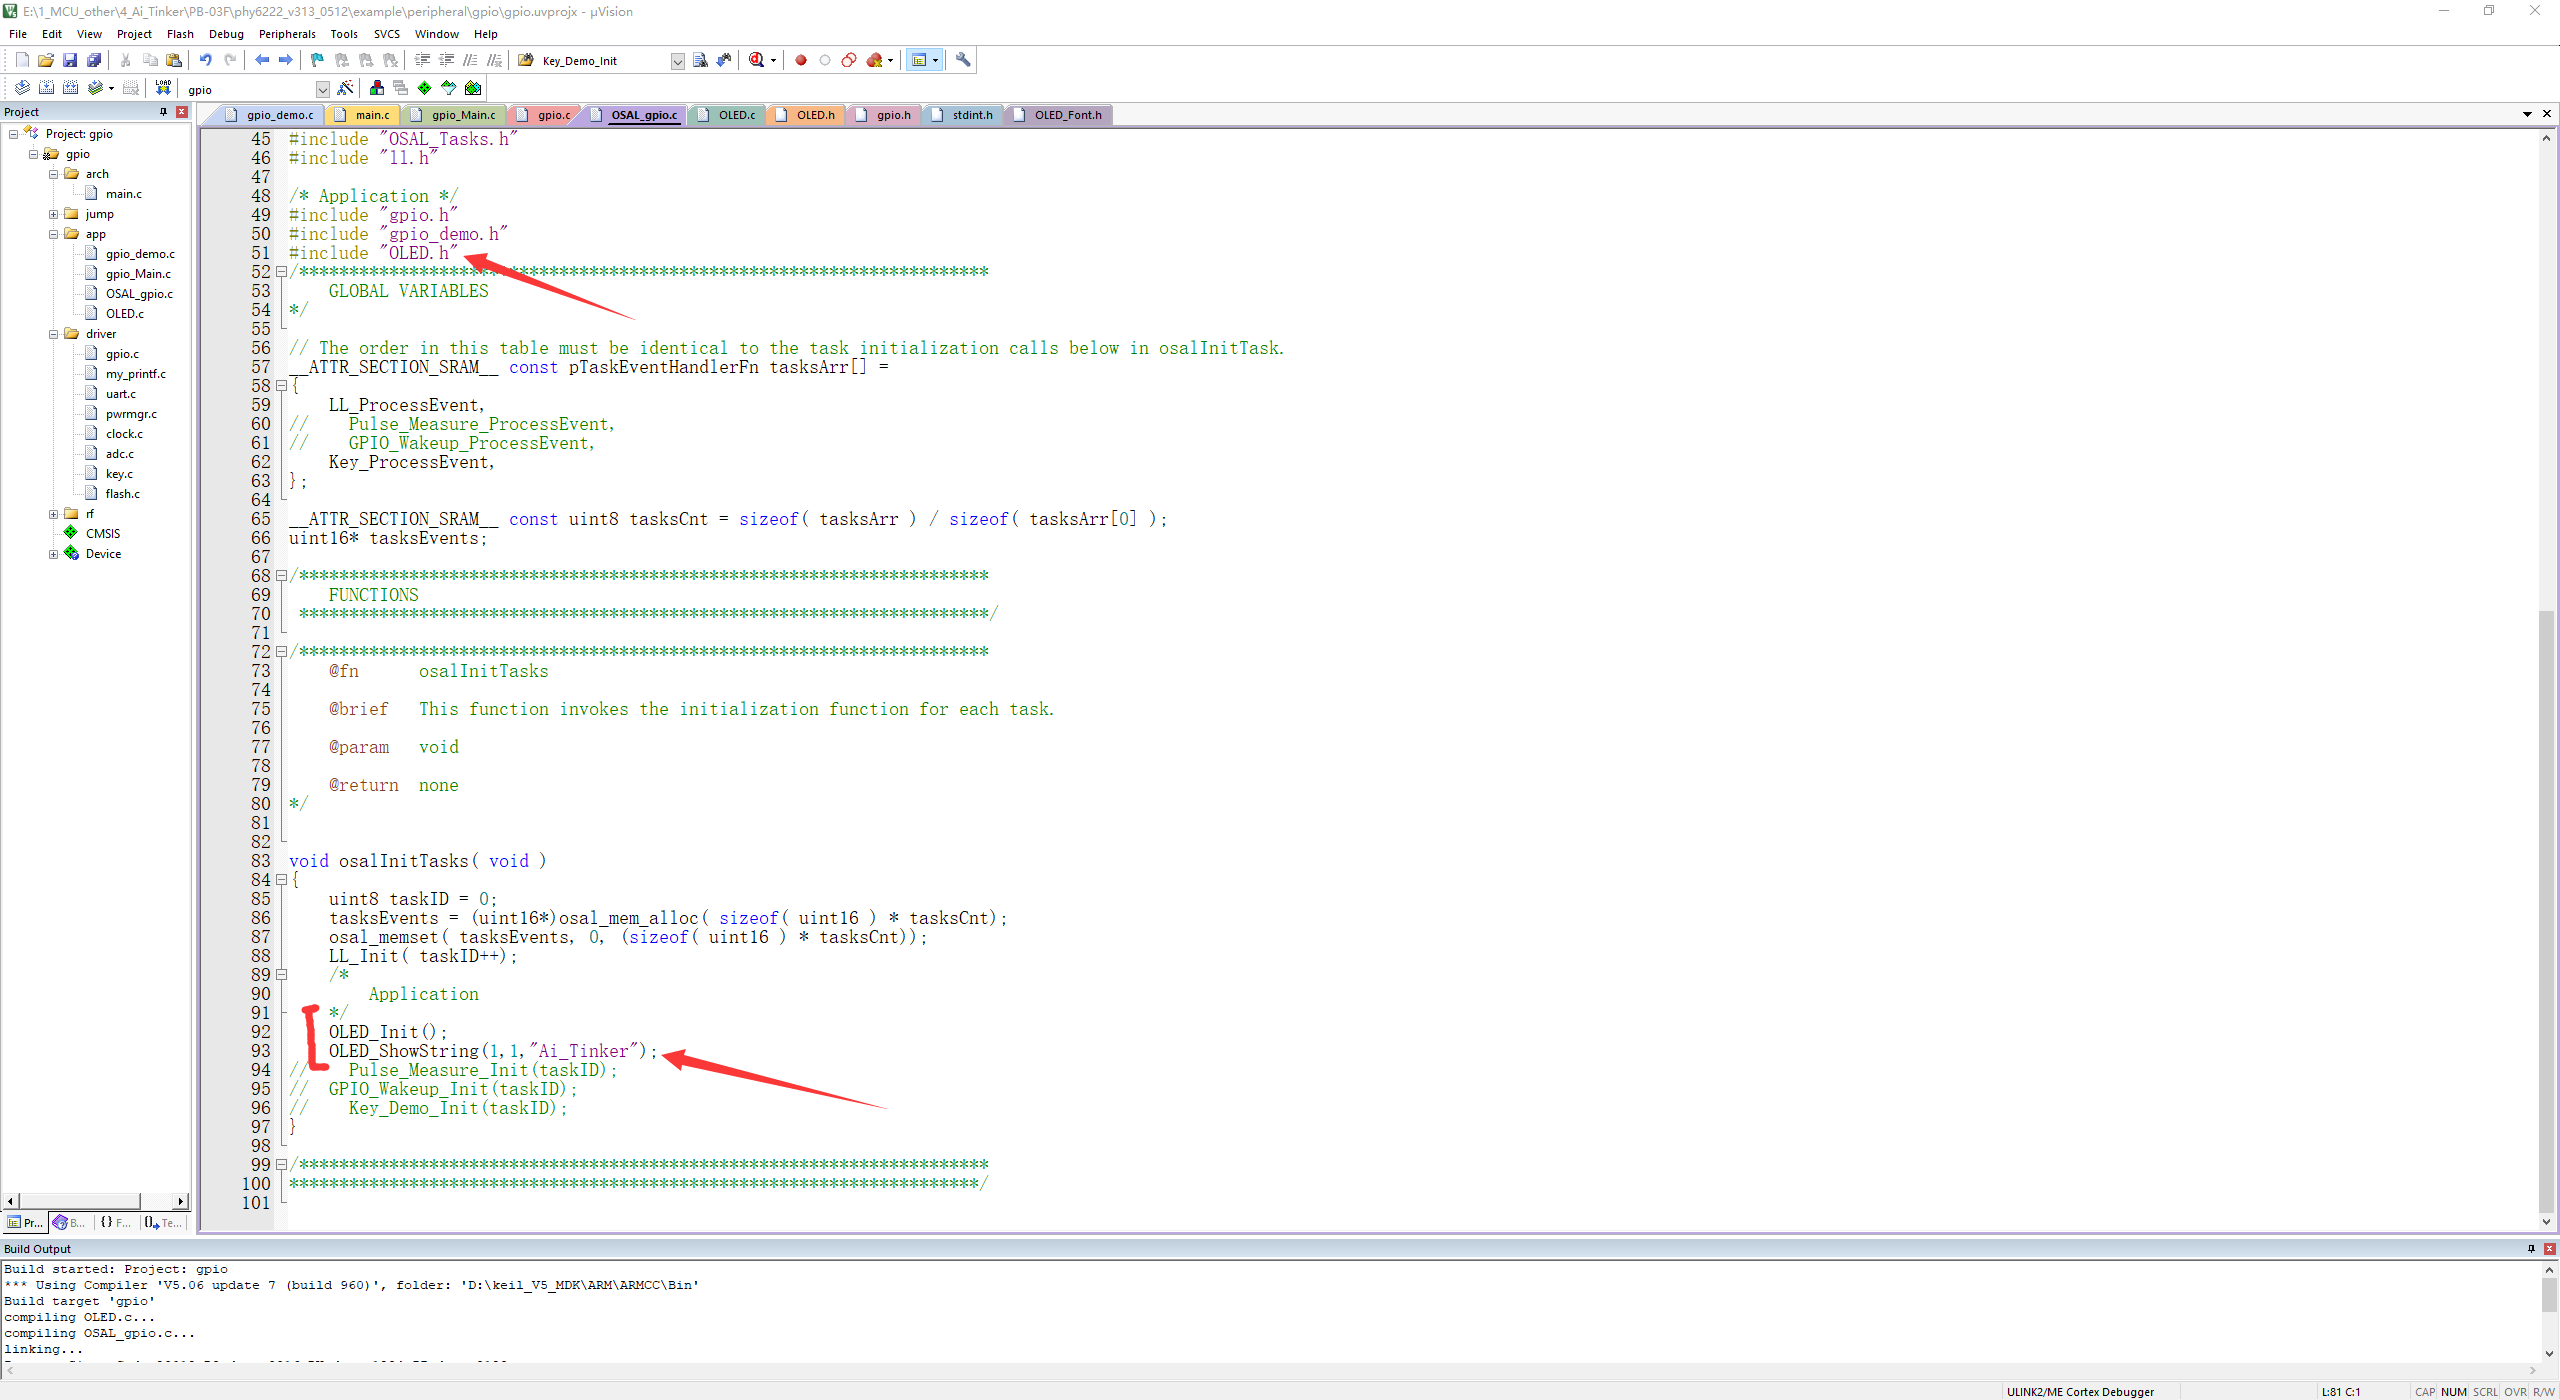2560x1400 pixels.
Task: Click the Batch Build icon
Action: [96, 88]
